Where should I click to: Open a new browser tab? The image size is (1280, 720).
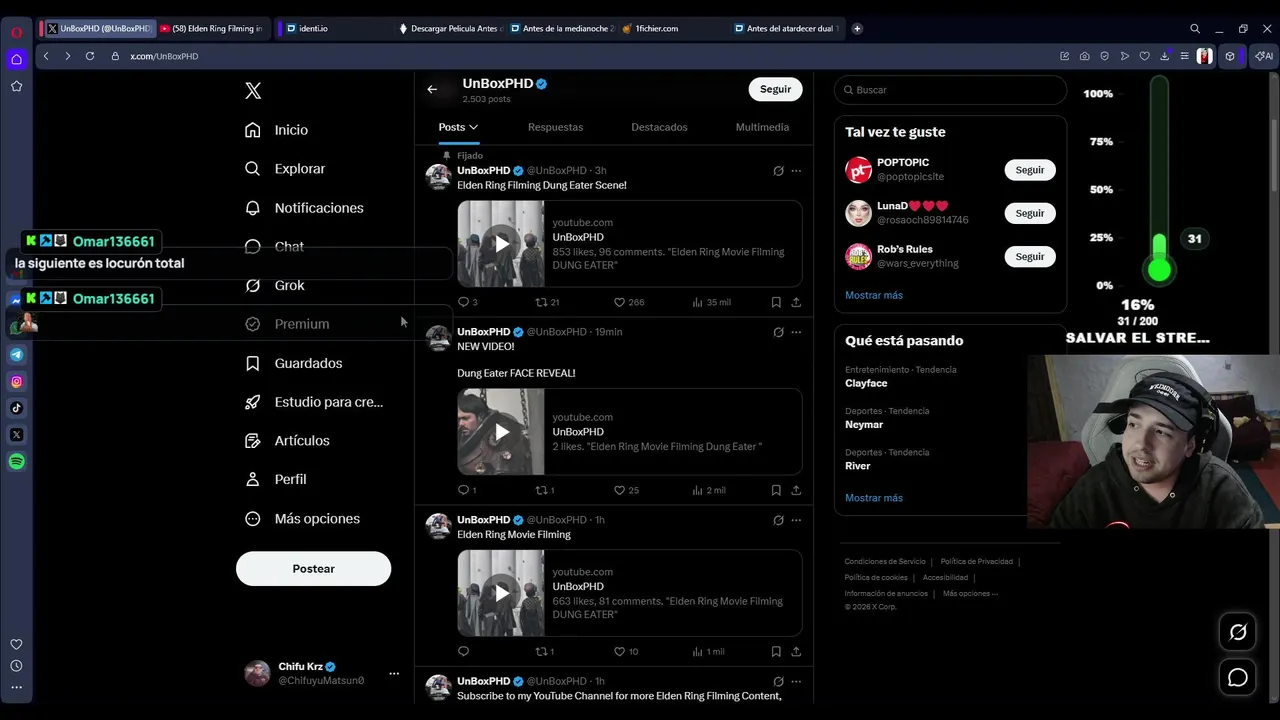coord(857,29)
